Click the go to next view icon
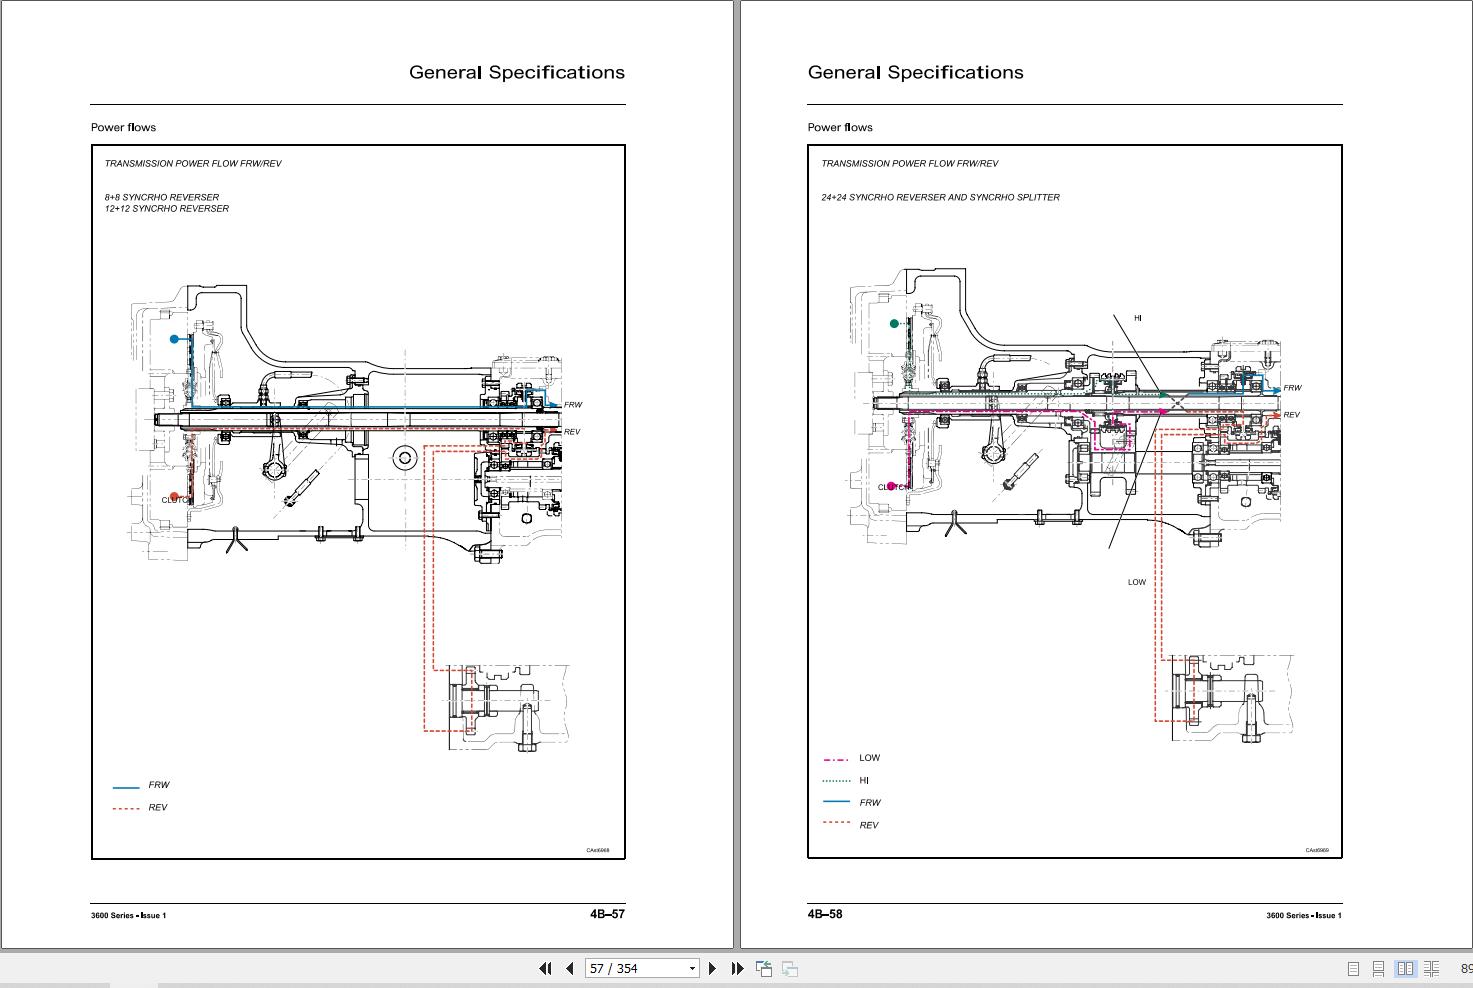This screenshot has height=988, width=1473. [790, 968]
